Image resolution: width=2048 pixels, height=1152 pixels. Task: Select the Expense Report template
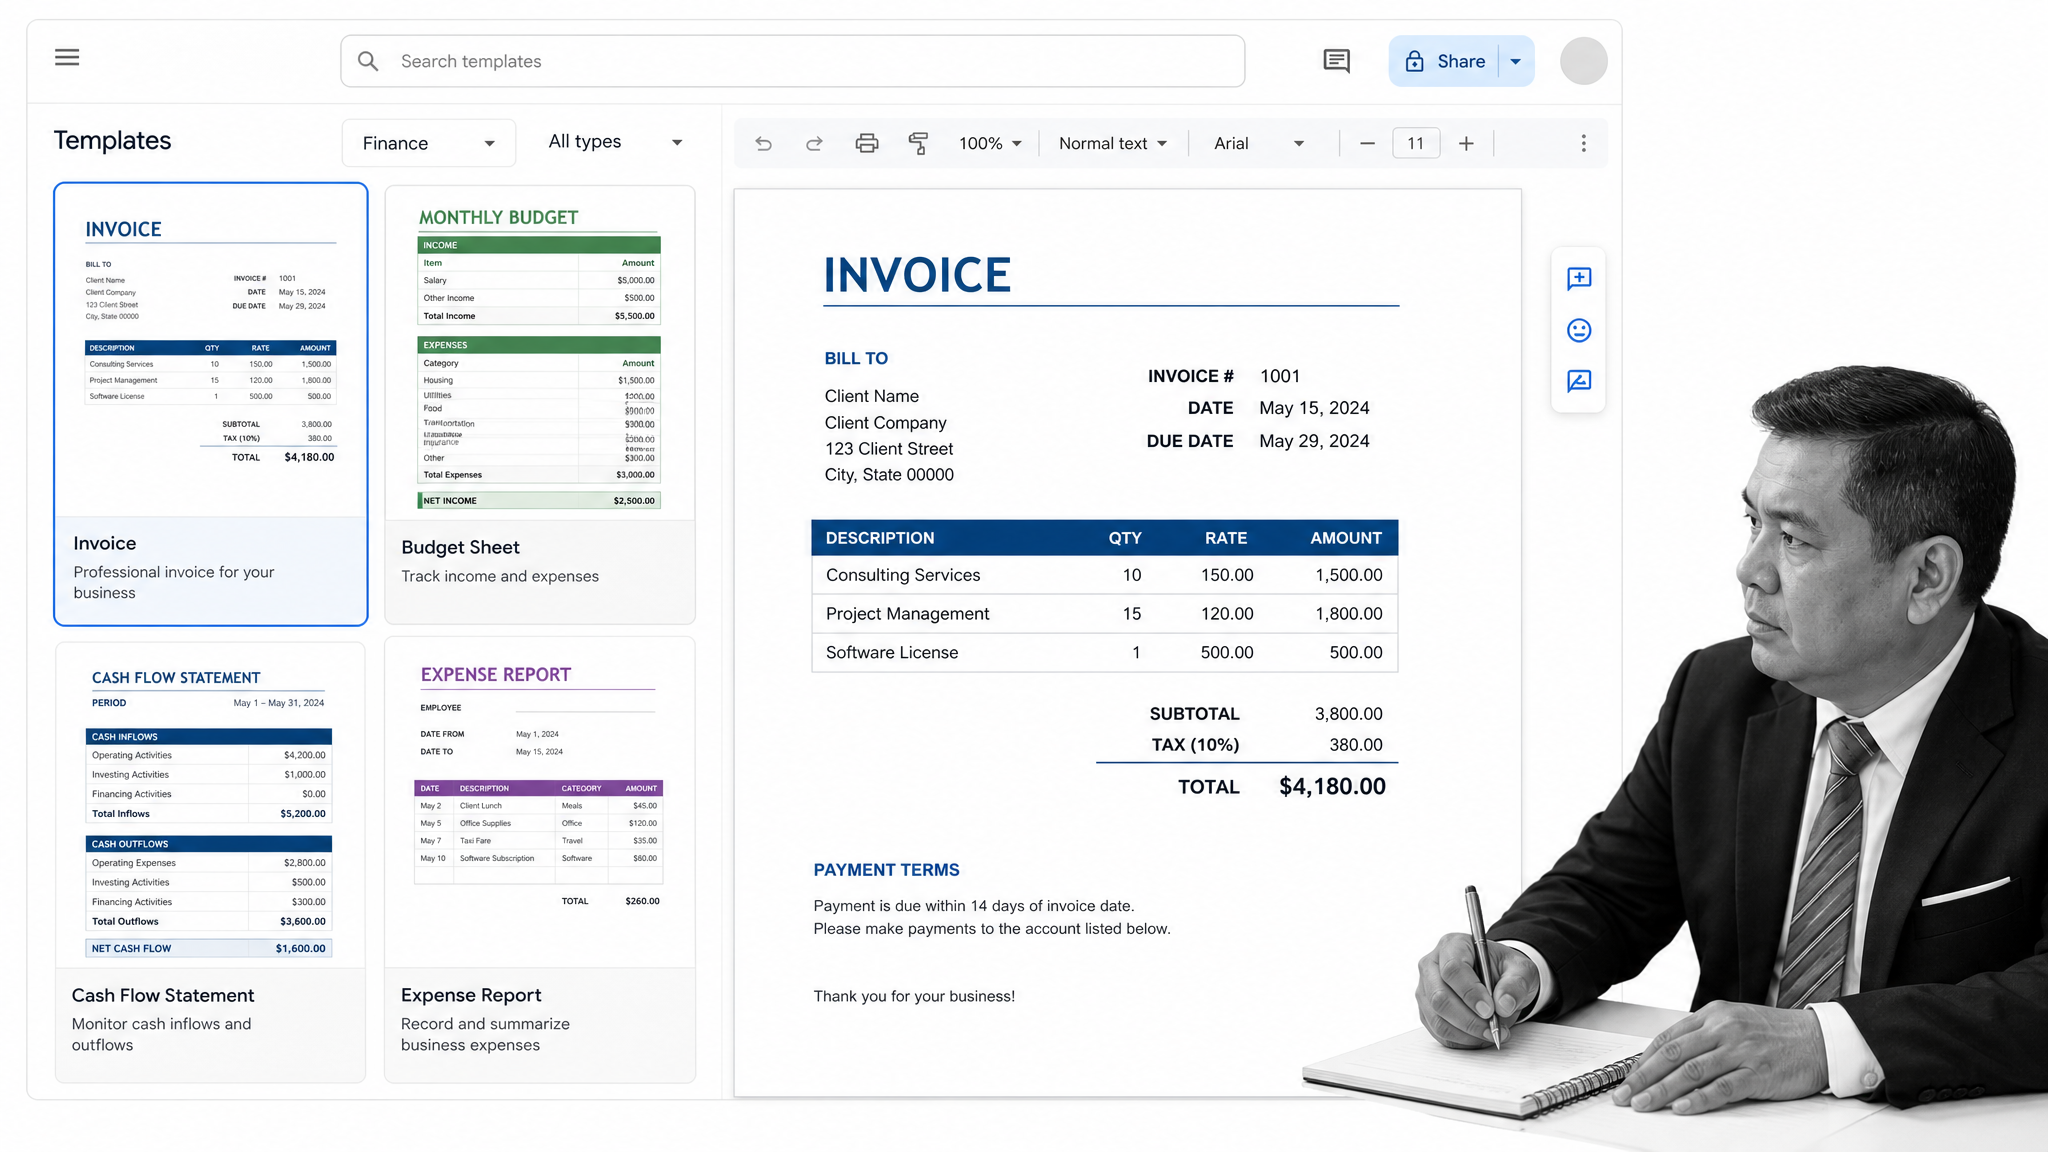coord(540,860)
